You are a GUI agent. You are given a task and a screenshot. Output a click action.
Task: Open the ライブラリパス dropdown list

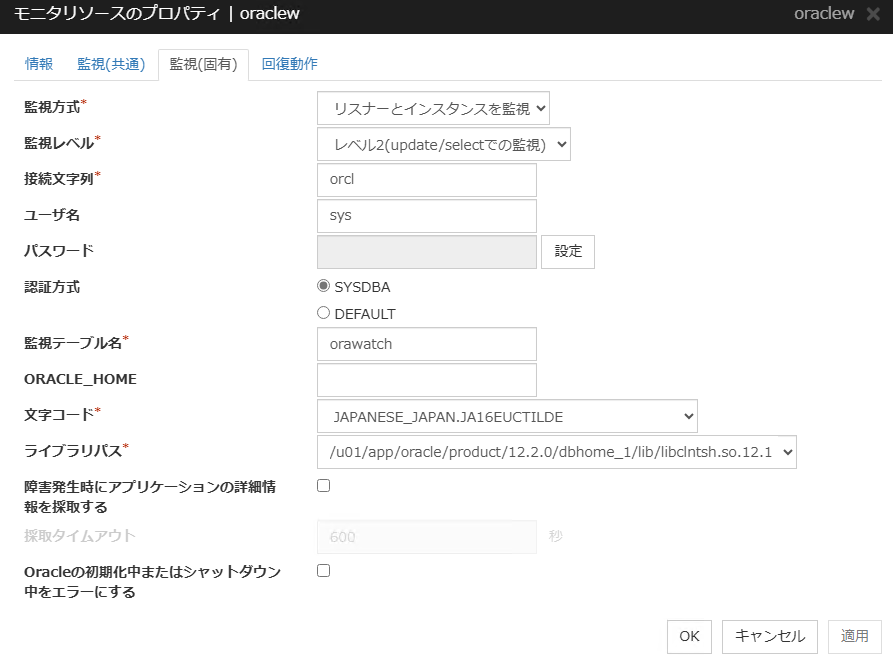[x=557, y=452]
